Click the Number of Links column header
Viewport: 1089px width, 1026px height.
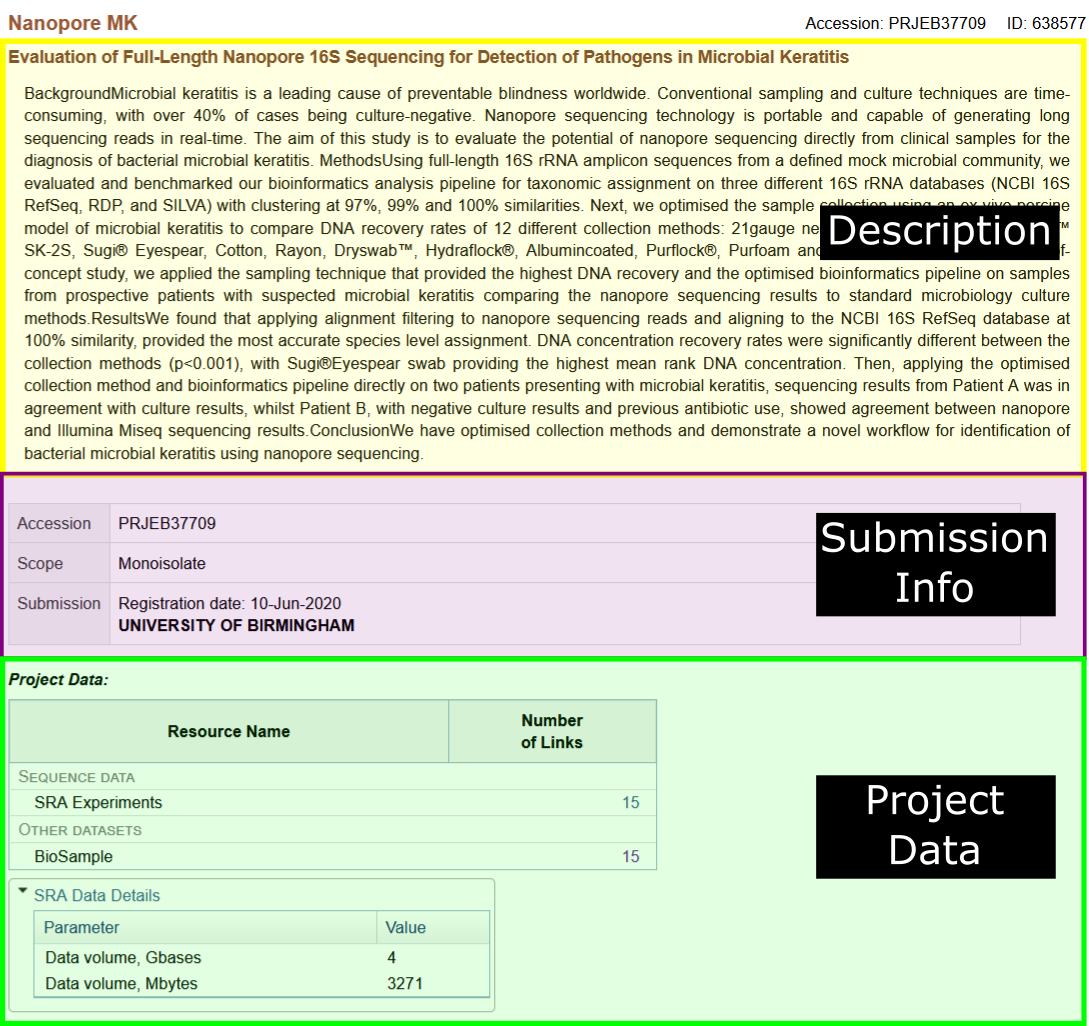pos(552,731)
